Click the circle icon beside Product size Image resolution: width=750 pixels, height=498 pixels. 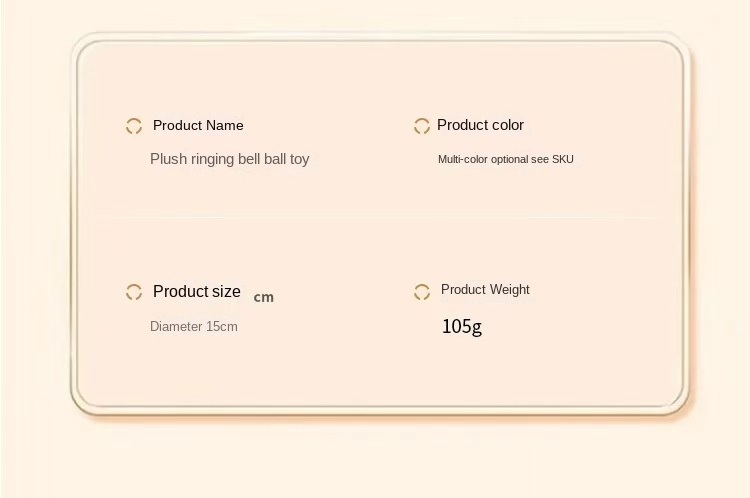coord(134,292)
